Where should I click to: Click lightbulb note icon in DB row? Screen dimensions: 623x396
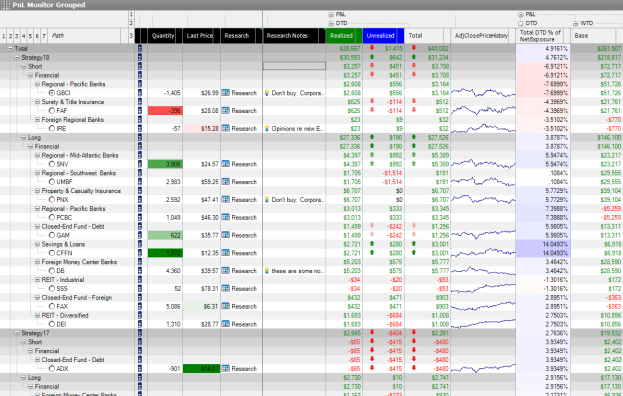(267, 270)
